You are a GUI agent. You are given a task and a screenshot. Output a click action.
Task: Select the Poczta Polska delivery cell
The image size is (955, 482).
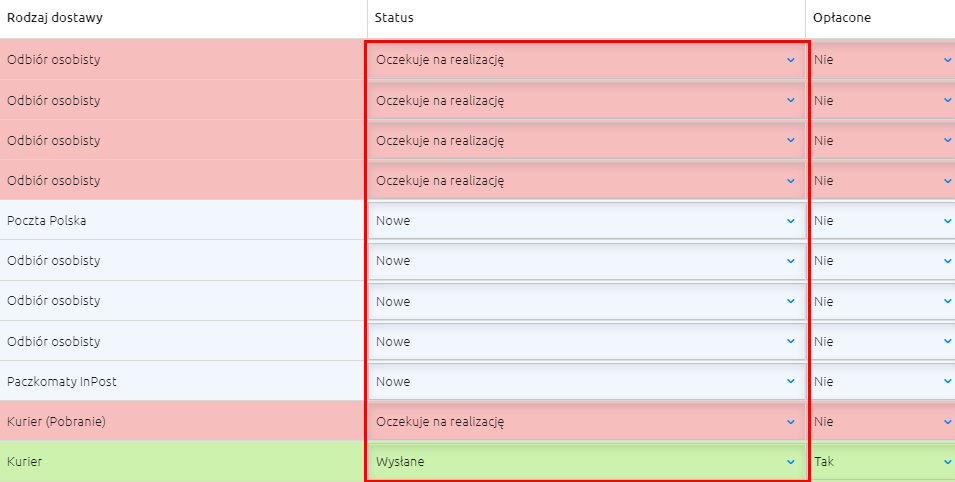click(x=183, y=221)
